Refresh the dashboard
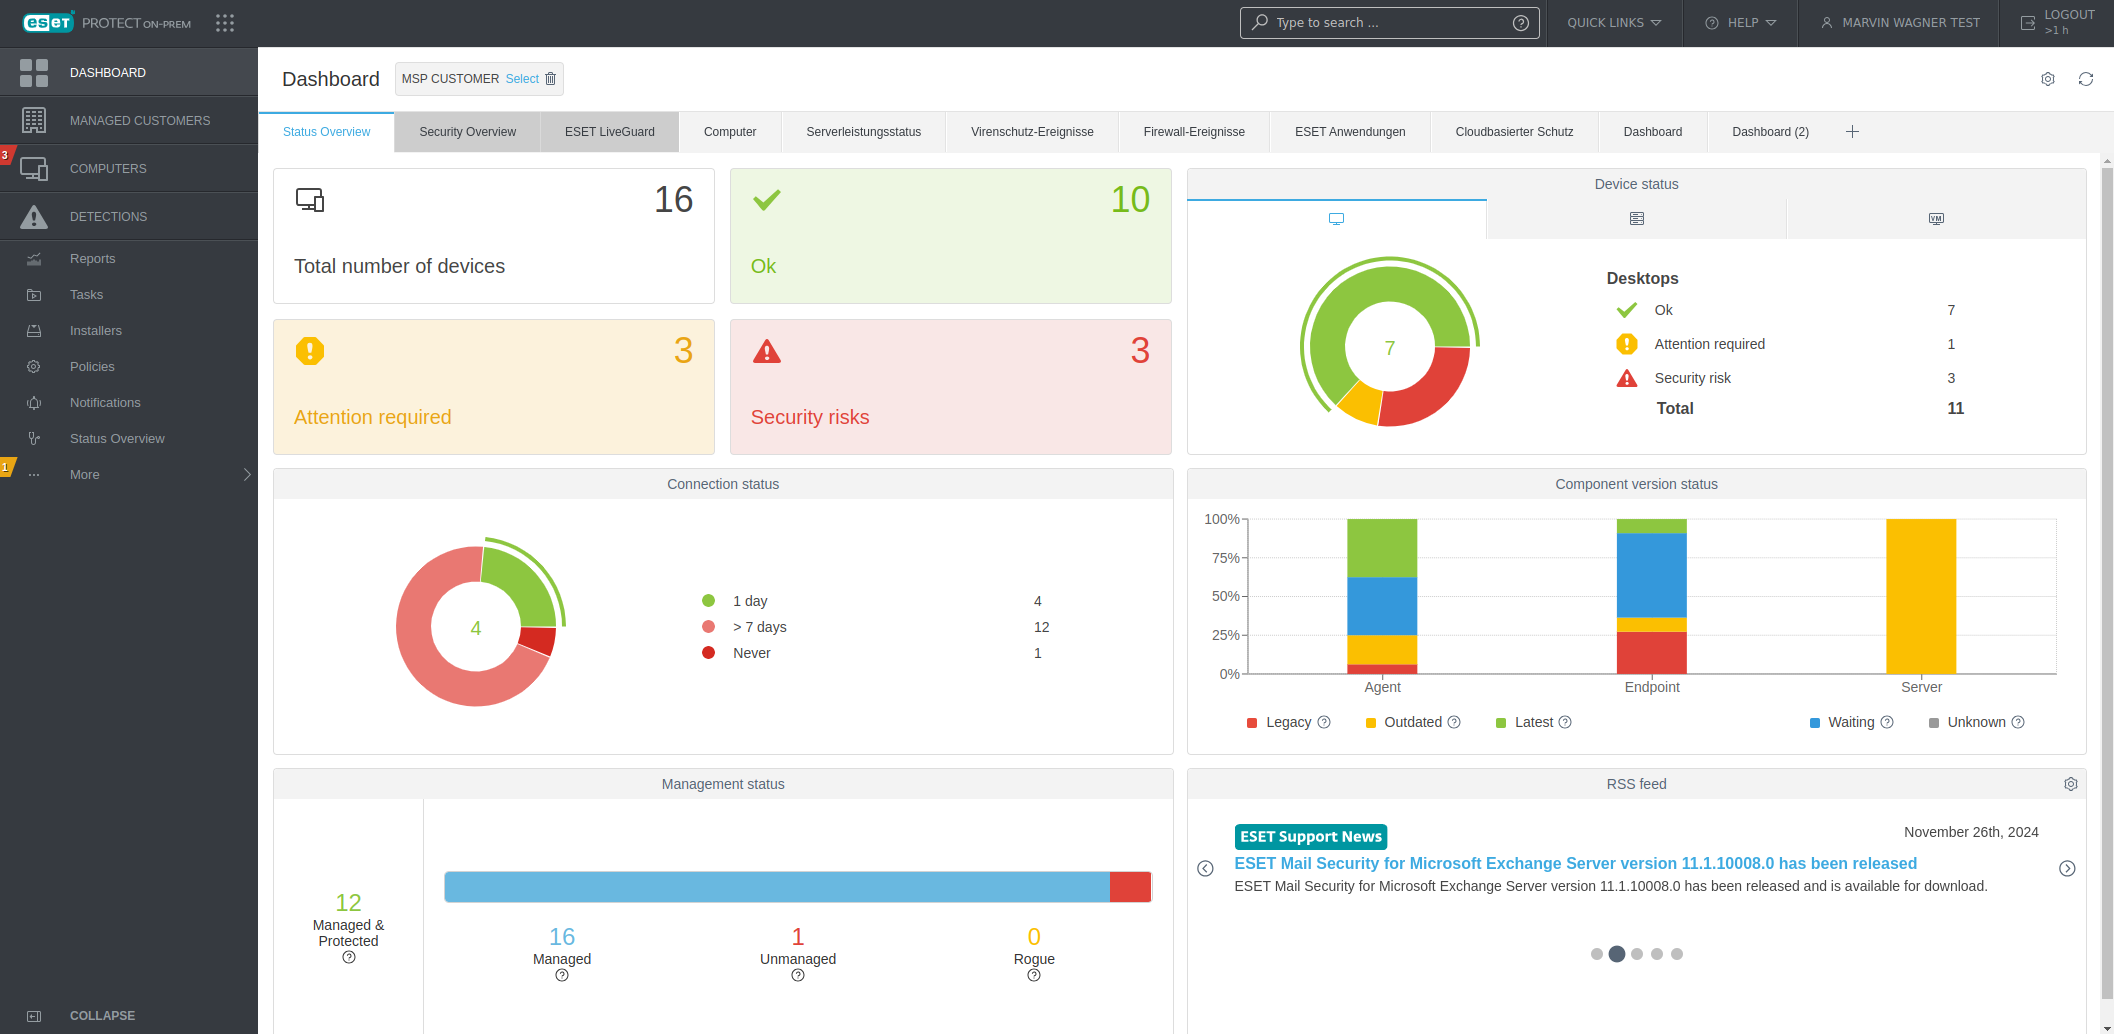Image resolution: width=2114 pixels, height=1034 pixels. click(x=2086, y=79)
